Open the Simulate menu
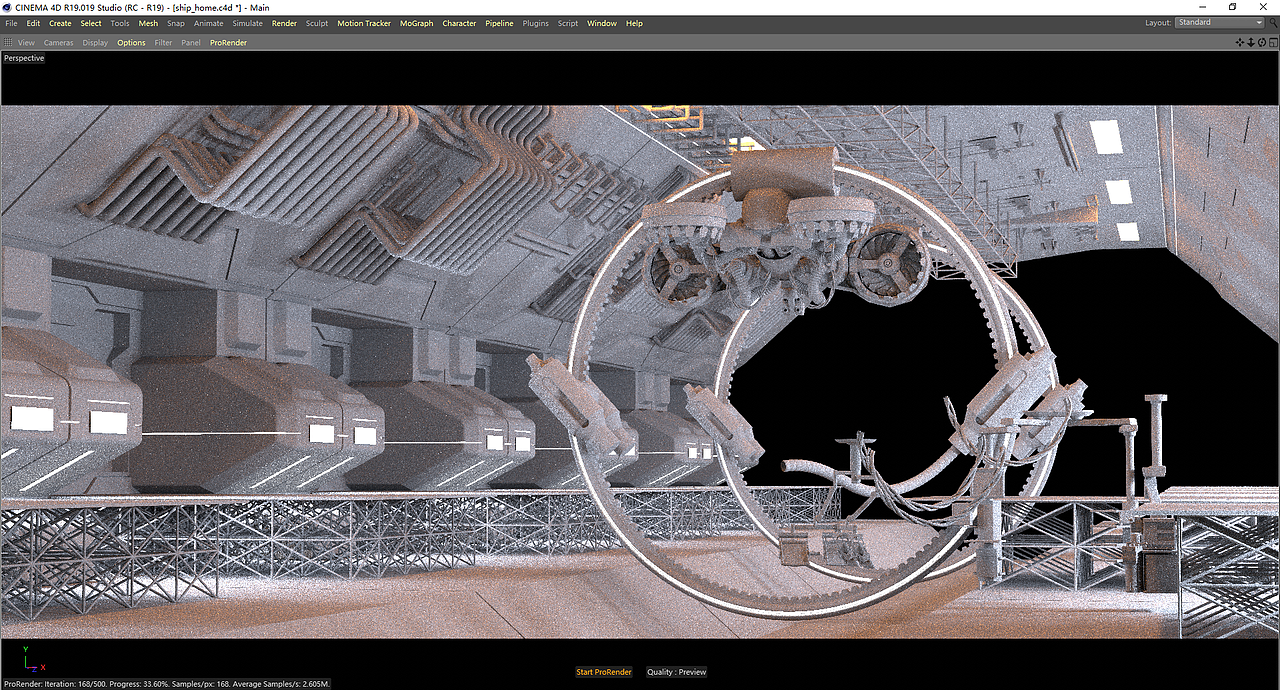Screen dimensions: 1280x690 point(247,23)
